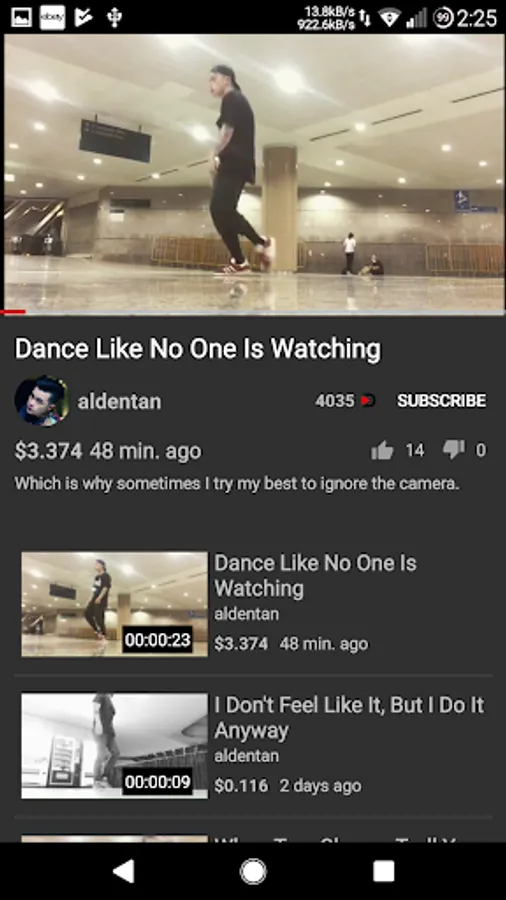Tap the Android recent apps square
The width and height of the screenshot is (506, 900).
[x=383, y=871]
